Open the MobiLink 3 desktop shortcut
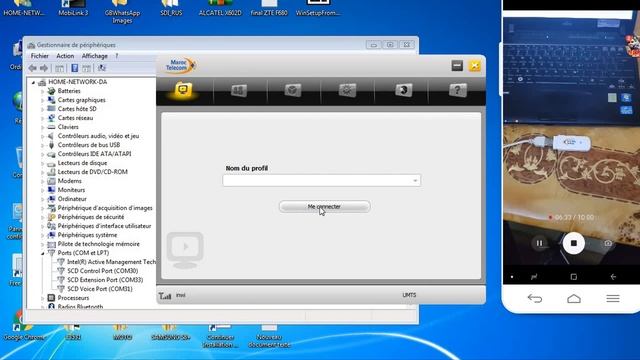The height and width of the screenshot is (360, 640). pos(73,8)
